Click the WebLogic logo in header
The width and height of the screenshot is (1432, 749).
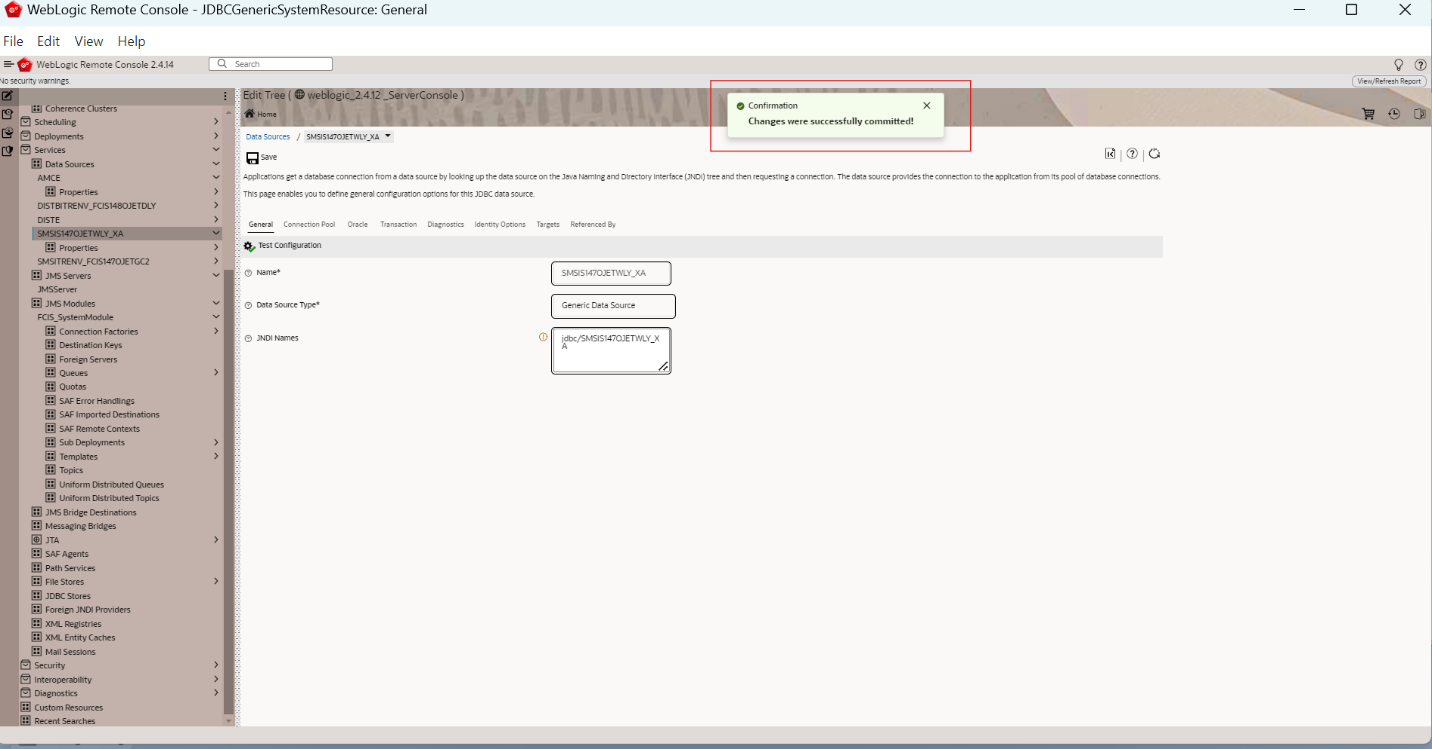pos(25,64)
